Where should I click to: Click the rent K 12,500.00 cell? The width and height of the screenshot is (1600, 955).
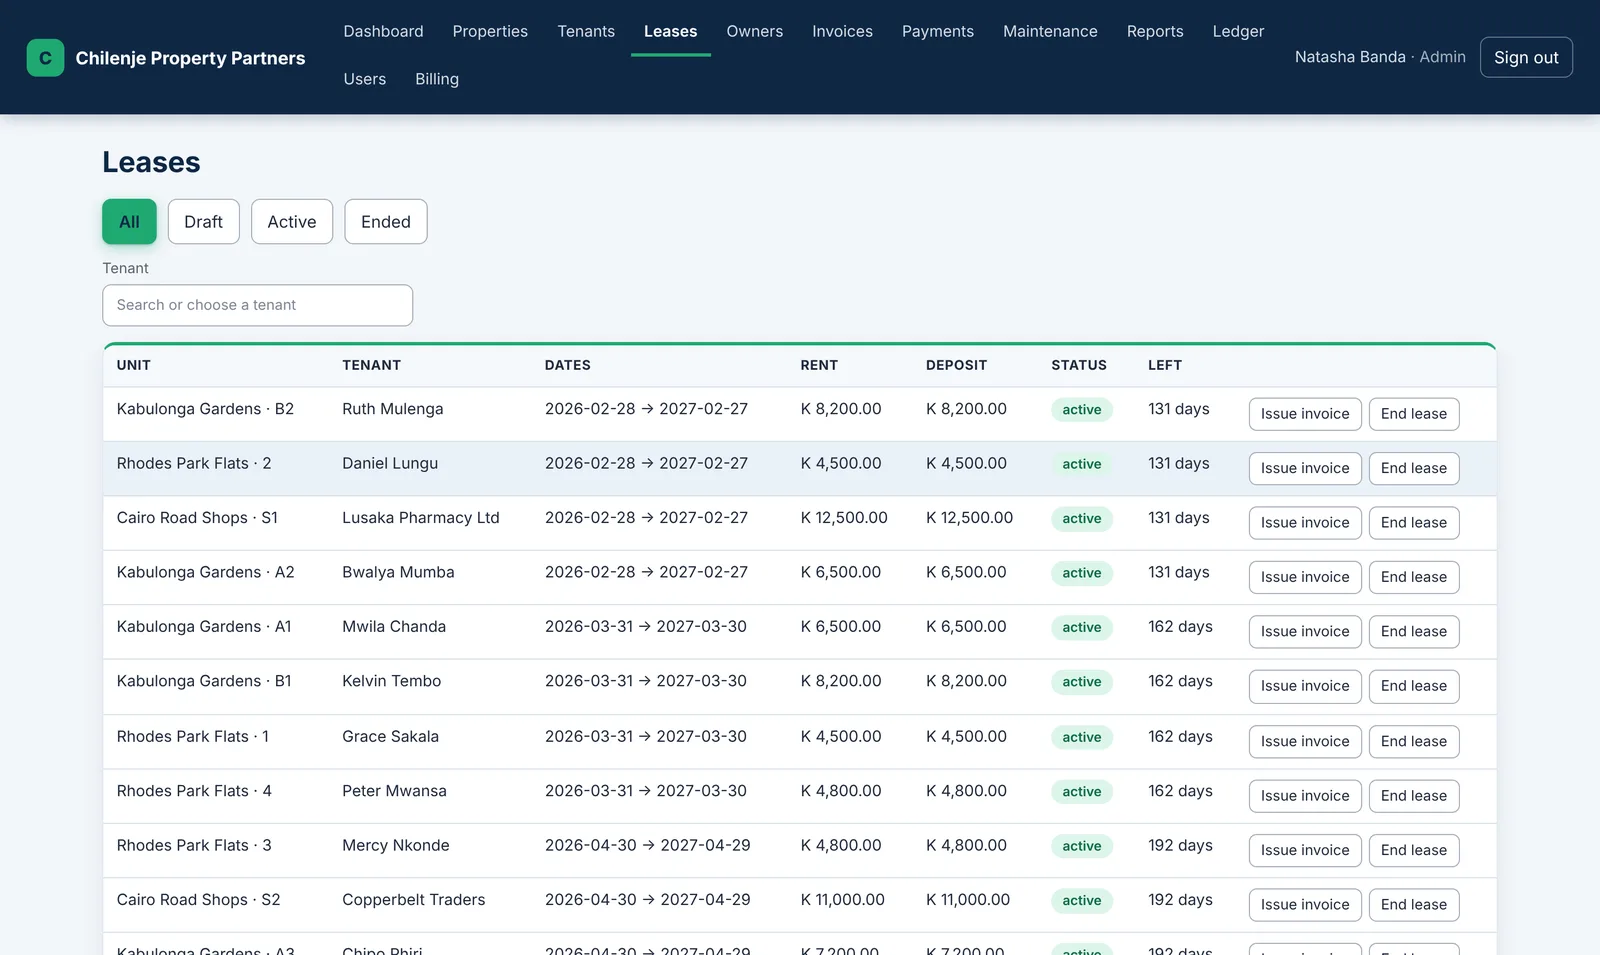[844, 518]
